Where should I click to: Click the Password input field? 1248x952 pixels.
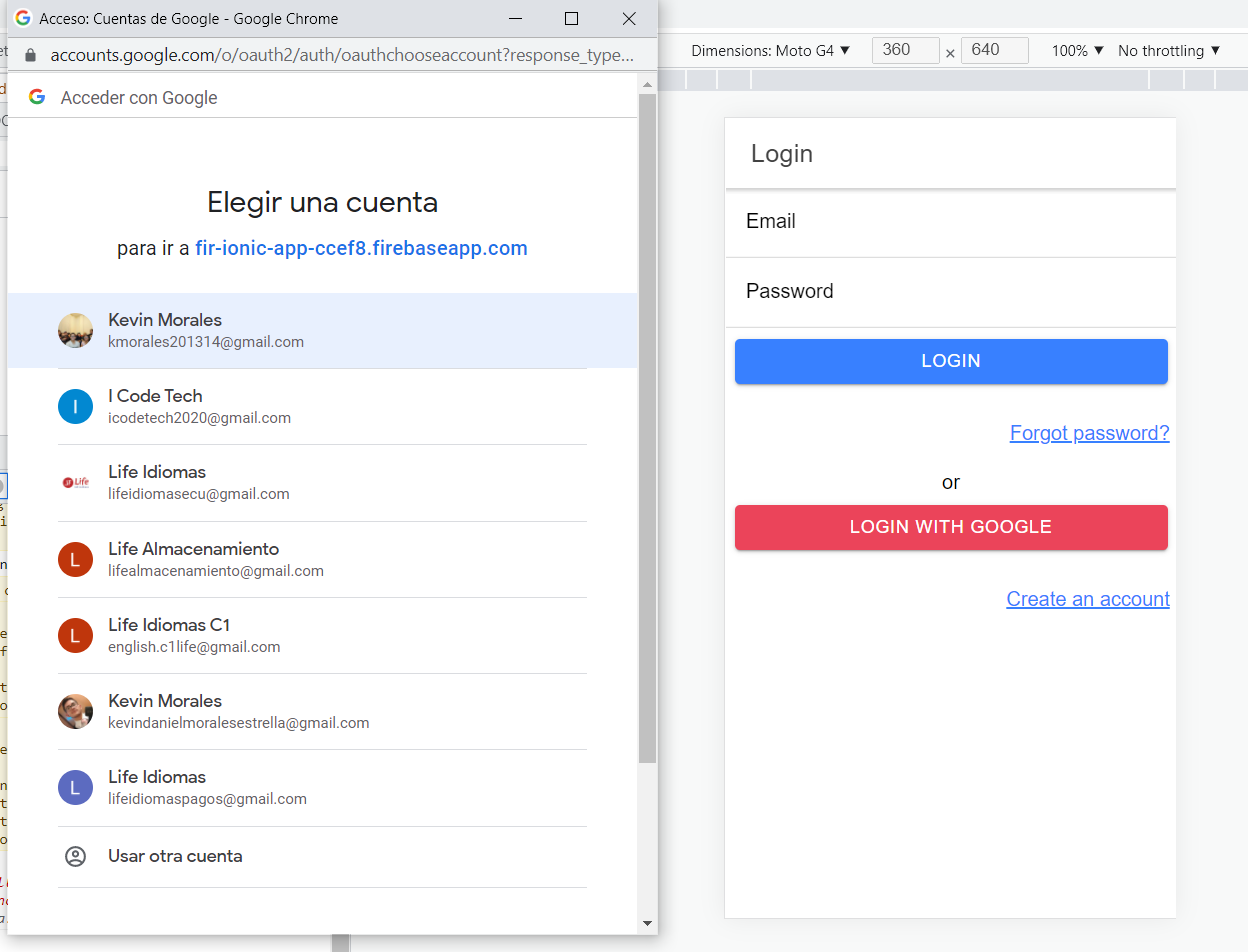pyautogui.click(x=951, y=291)
